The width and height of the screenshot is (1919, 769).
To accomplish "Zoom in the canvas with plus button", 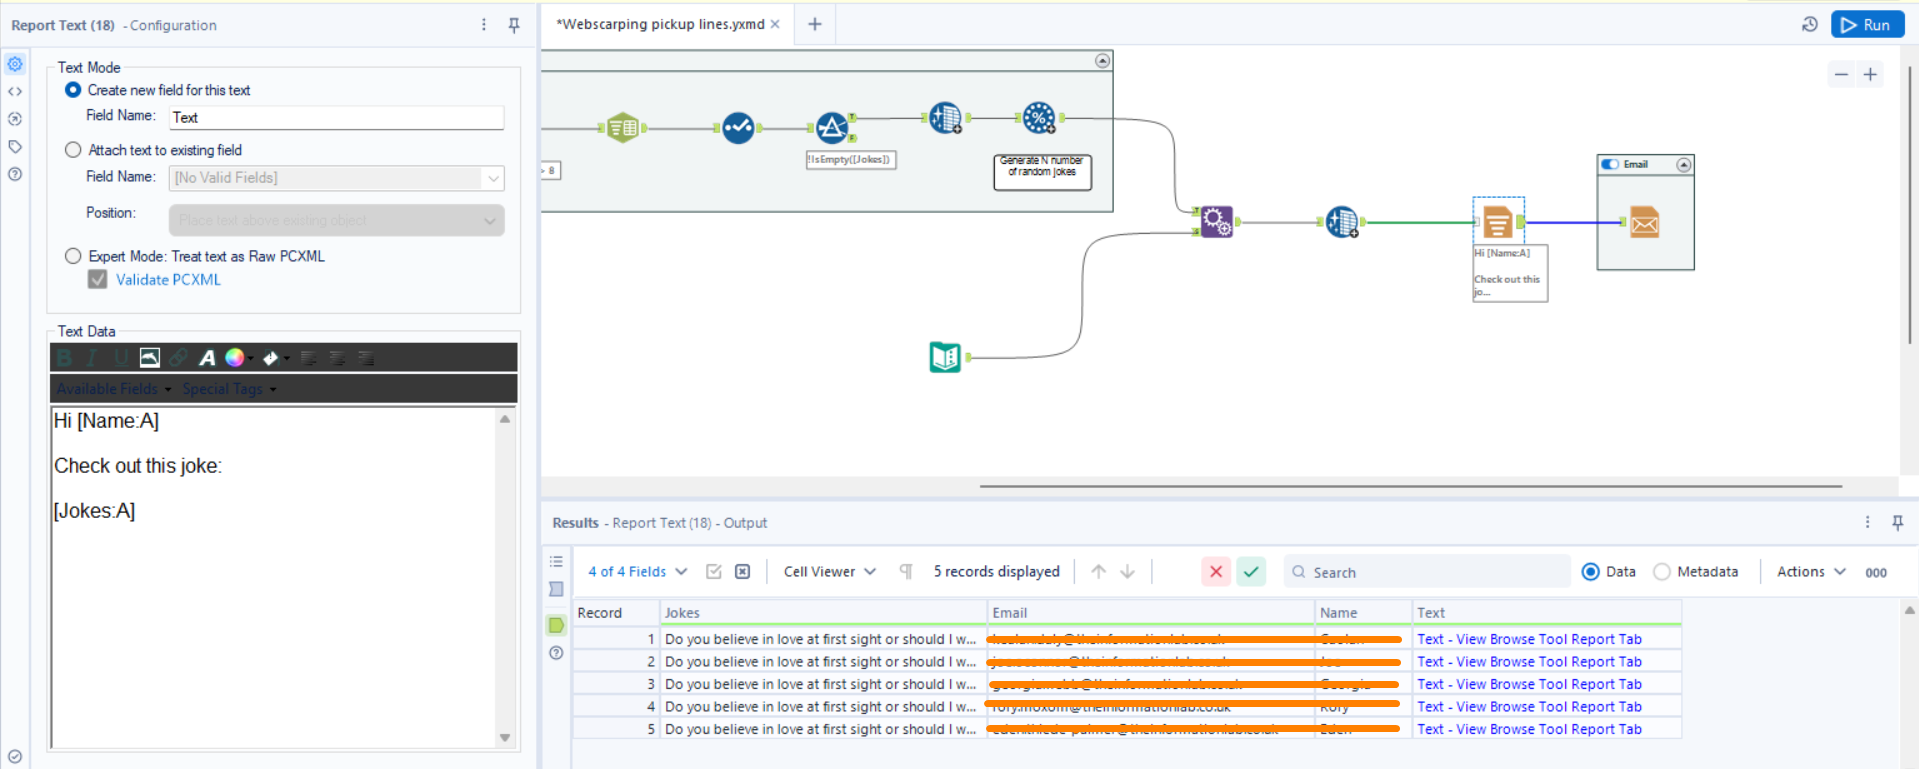I will click(x=1870, y=74).
